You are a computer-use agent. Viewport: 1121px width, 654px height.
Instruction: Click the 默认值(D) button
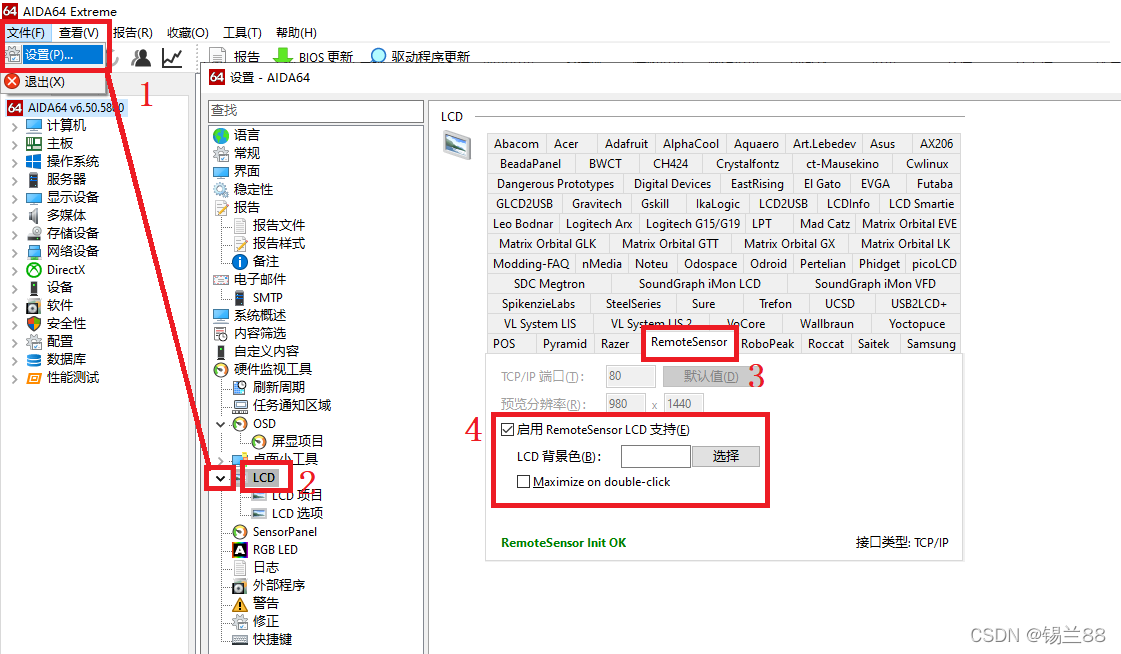coord(711,376)
